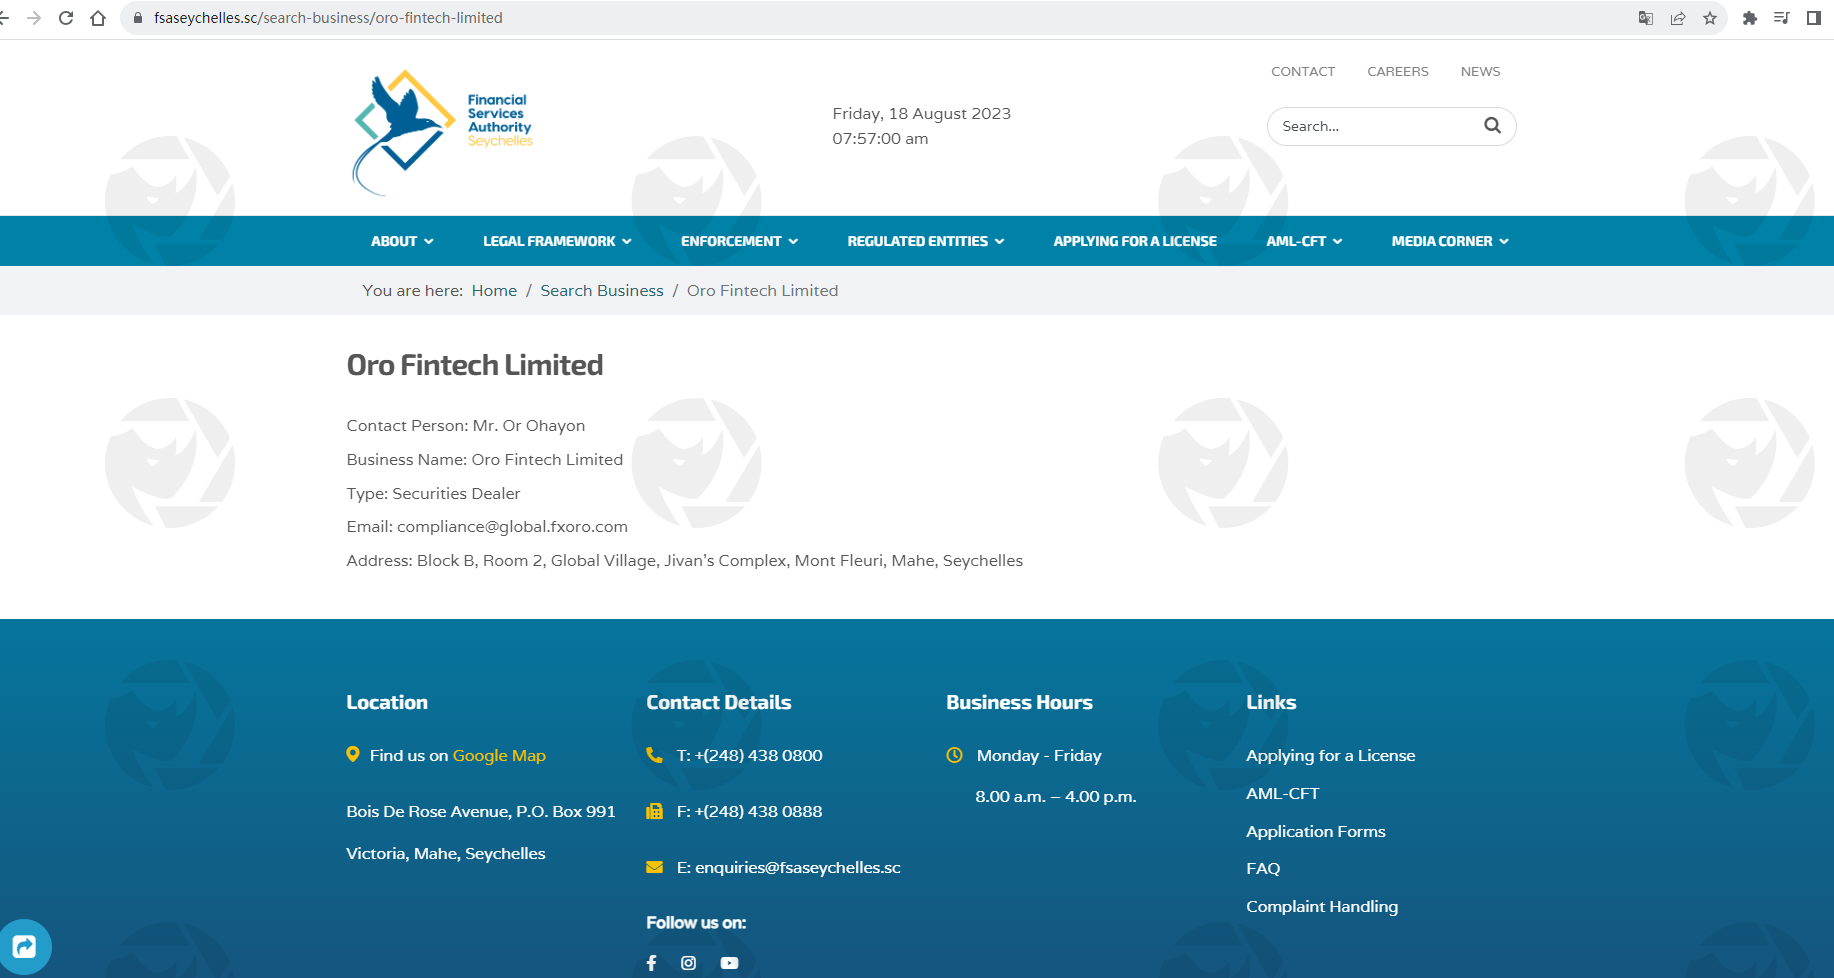Open the Facebook social icon
1834x978 pixels.
pos(651,963)
